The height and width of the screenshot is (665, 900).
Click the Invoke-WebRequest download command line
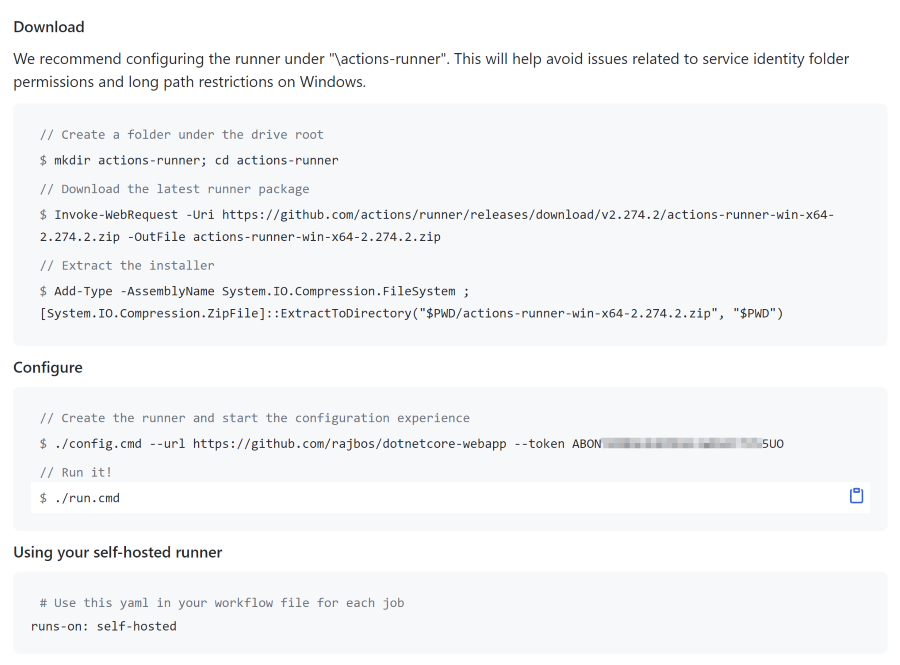point(437,215)
